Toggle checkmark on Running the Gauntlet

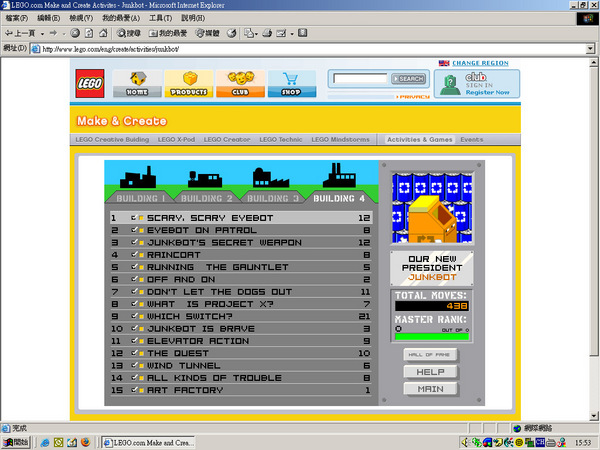pos(134,267)
